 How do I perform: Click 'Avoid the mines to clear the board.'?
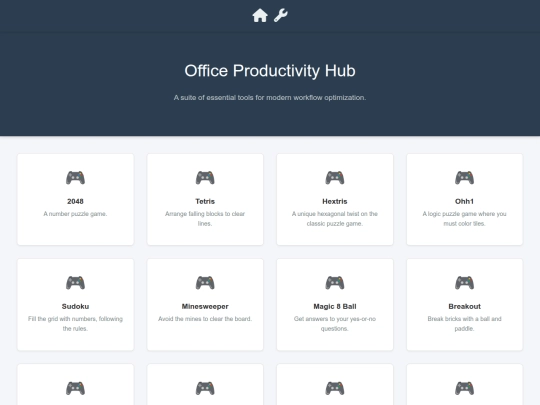click(x=205, y=319)
